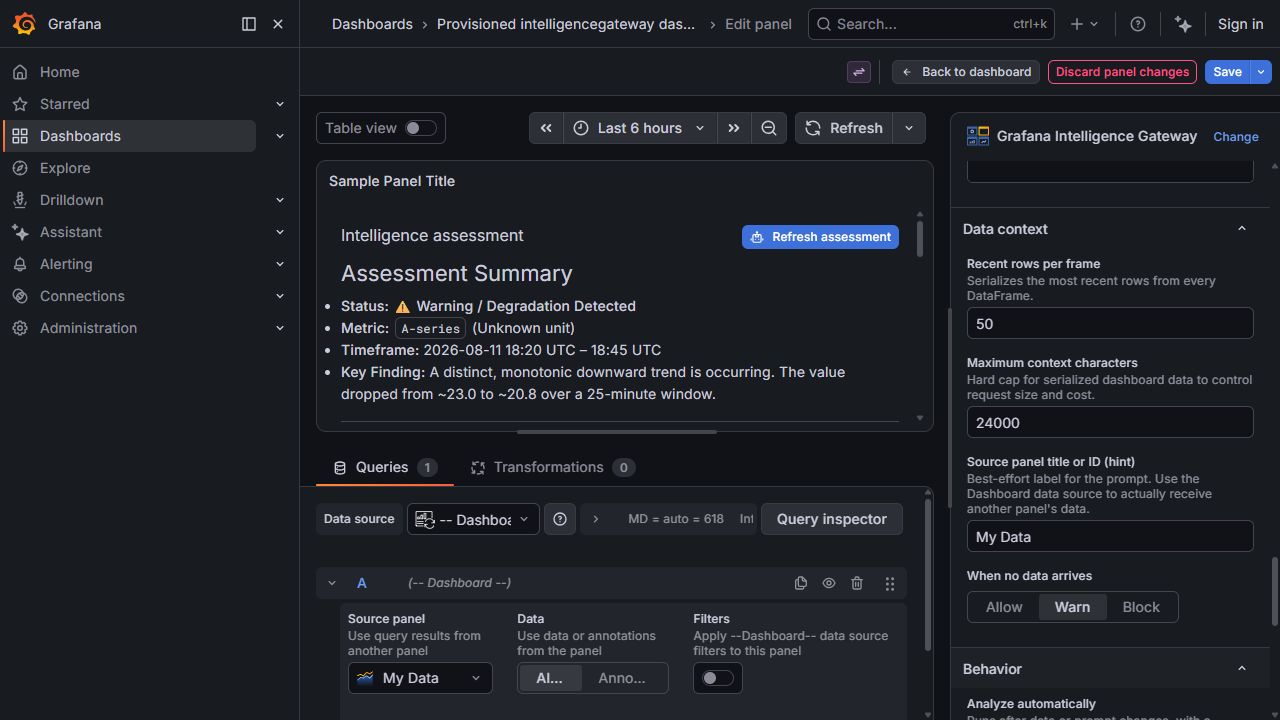
Task: Open the Data source picker dropdown
Action: (x=473, y=519)
